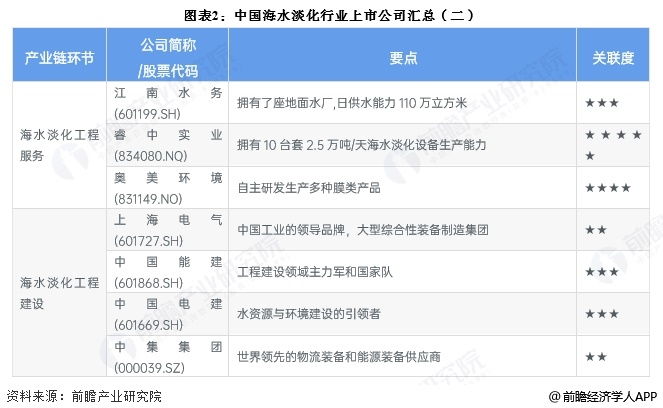Click the chart title 图表2：中国海水淡化行业上市公司汇总（二）

click(x=330, y=16)
